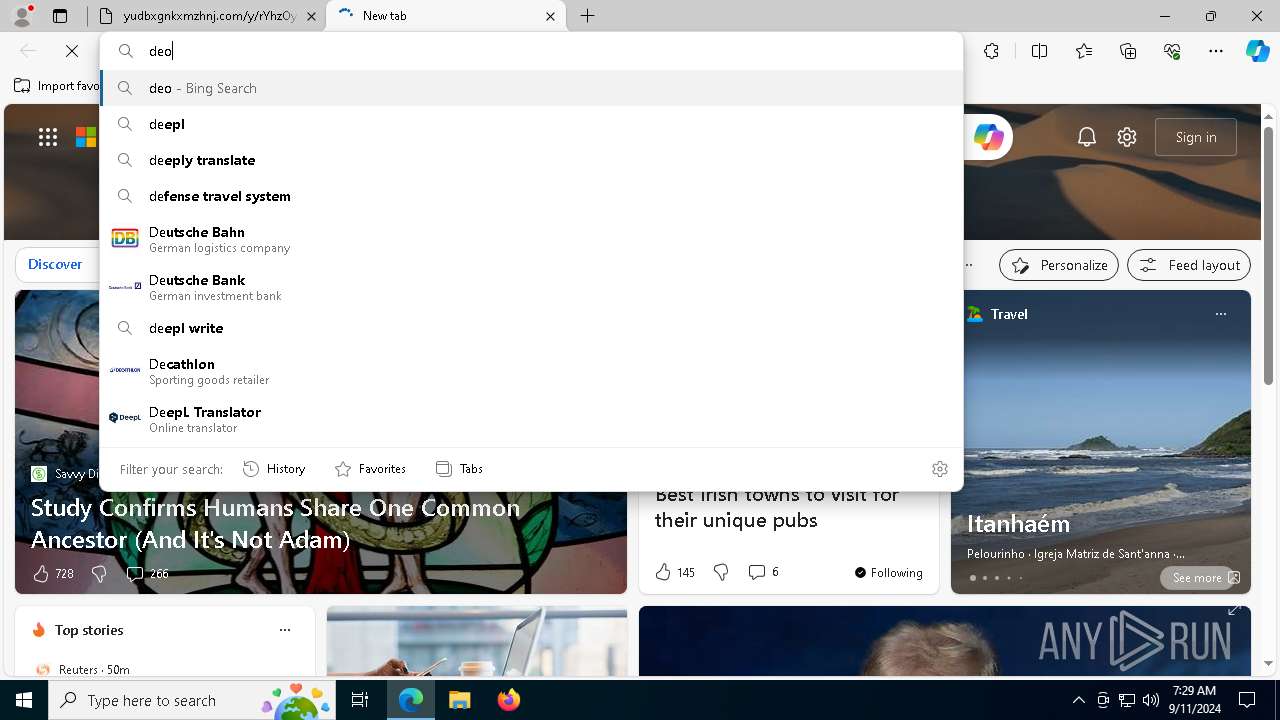Open the Favorites star toolbar icon
The image size is (1280, 720).
pyautogui.click(x=1084, y=51)
